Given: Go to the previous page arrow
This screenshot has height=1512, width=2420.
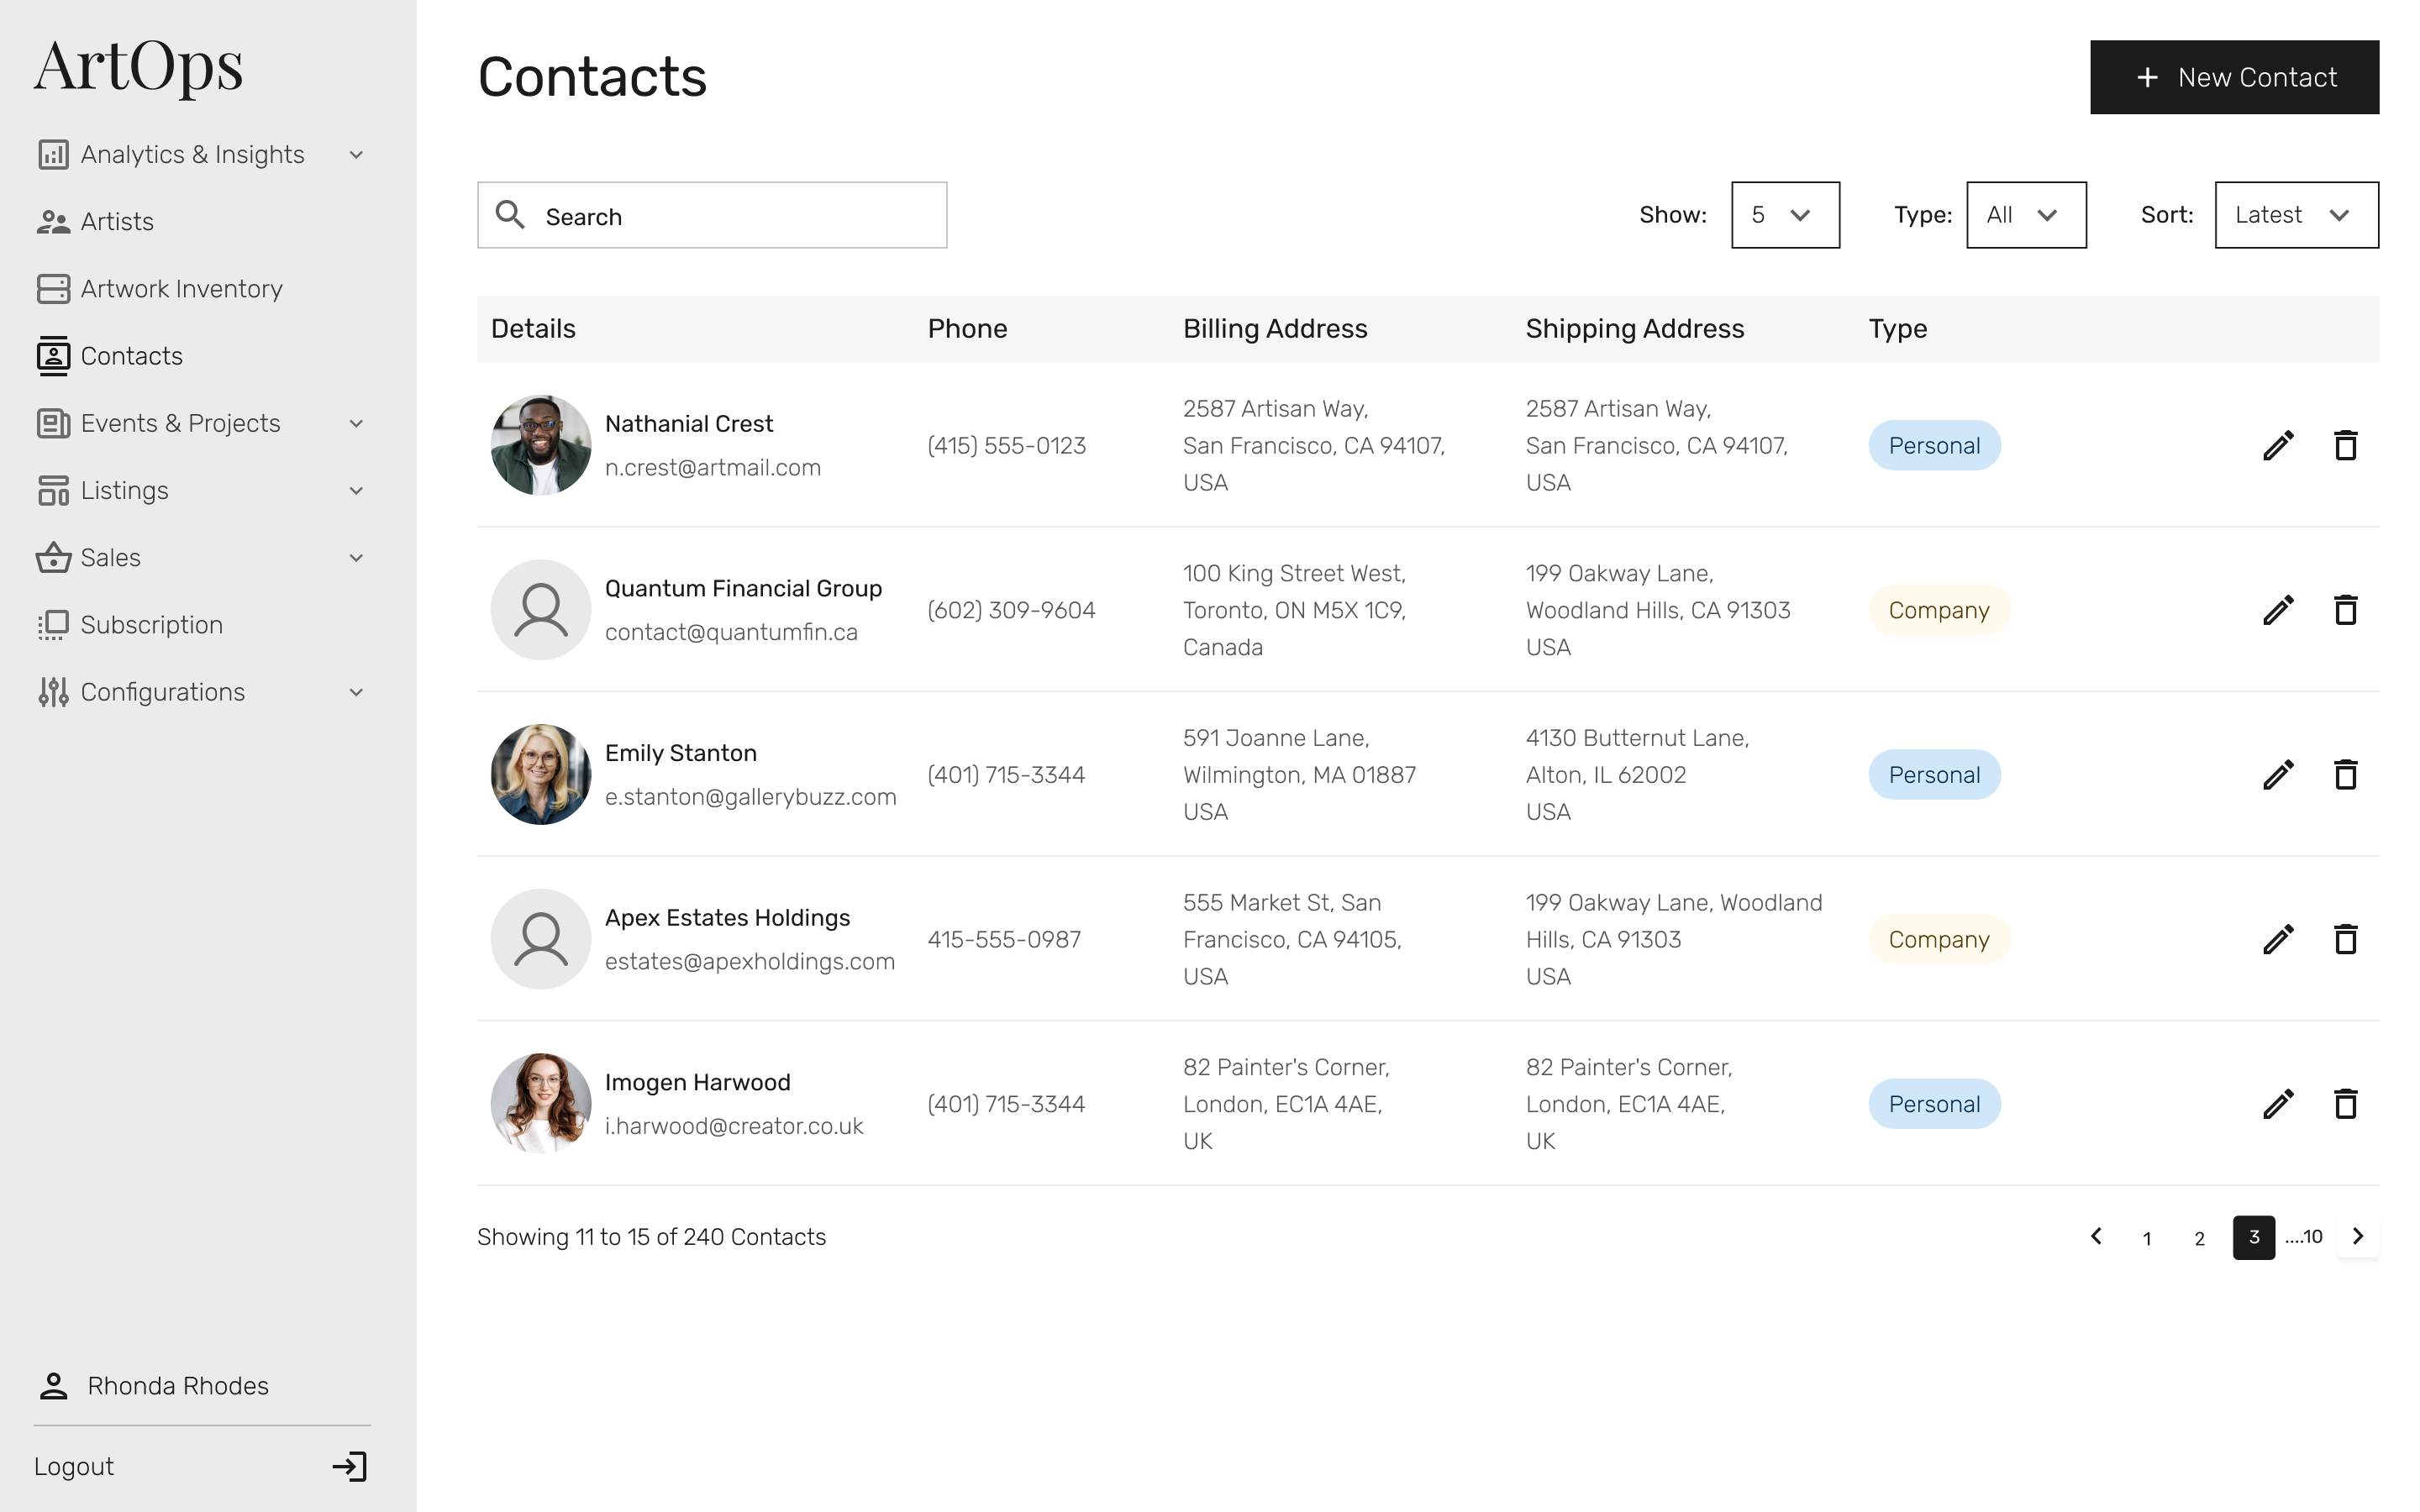Looking at the screenshot, I should [x=2096, y=1237].
